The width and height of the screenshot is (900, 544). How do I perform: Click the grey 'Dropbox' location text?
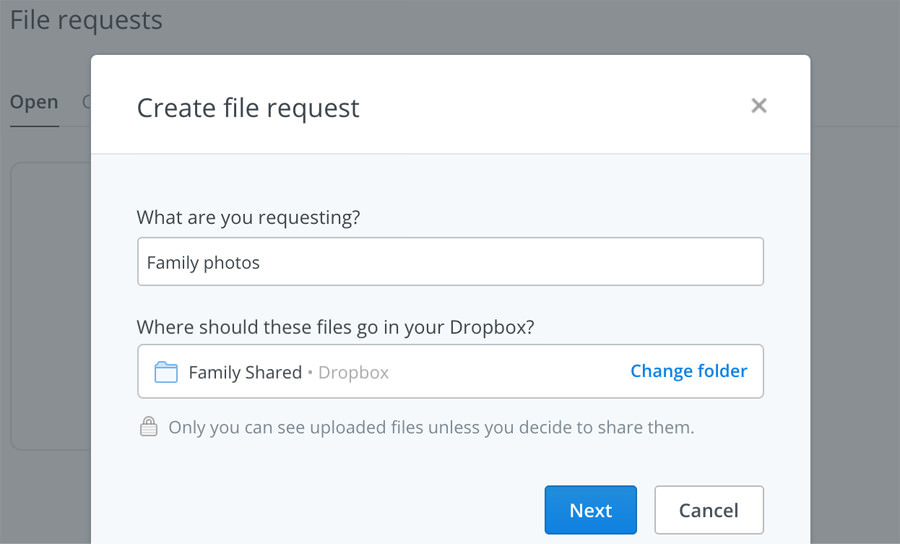click(354, 372)
